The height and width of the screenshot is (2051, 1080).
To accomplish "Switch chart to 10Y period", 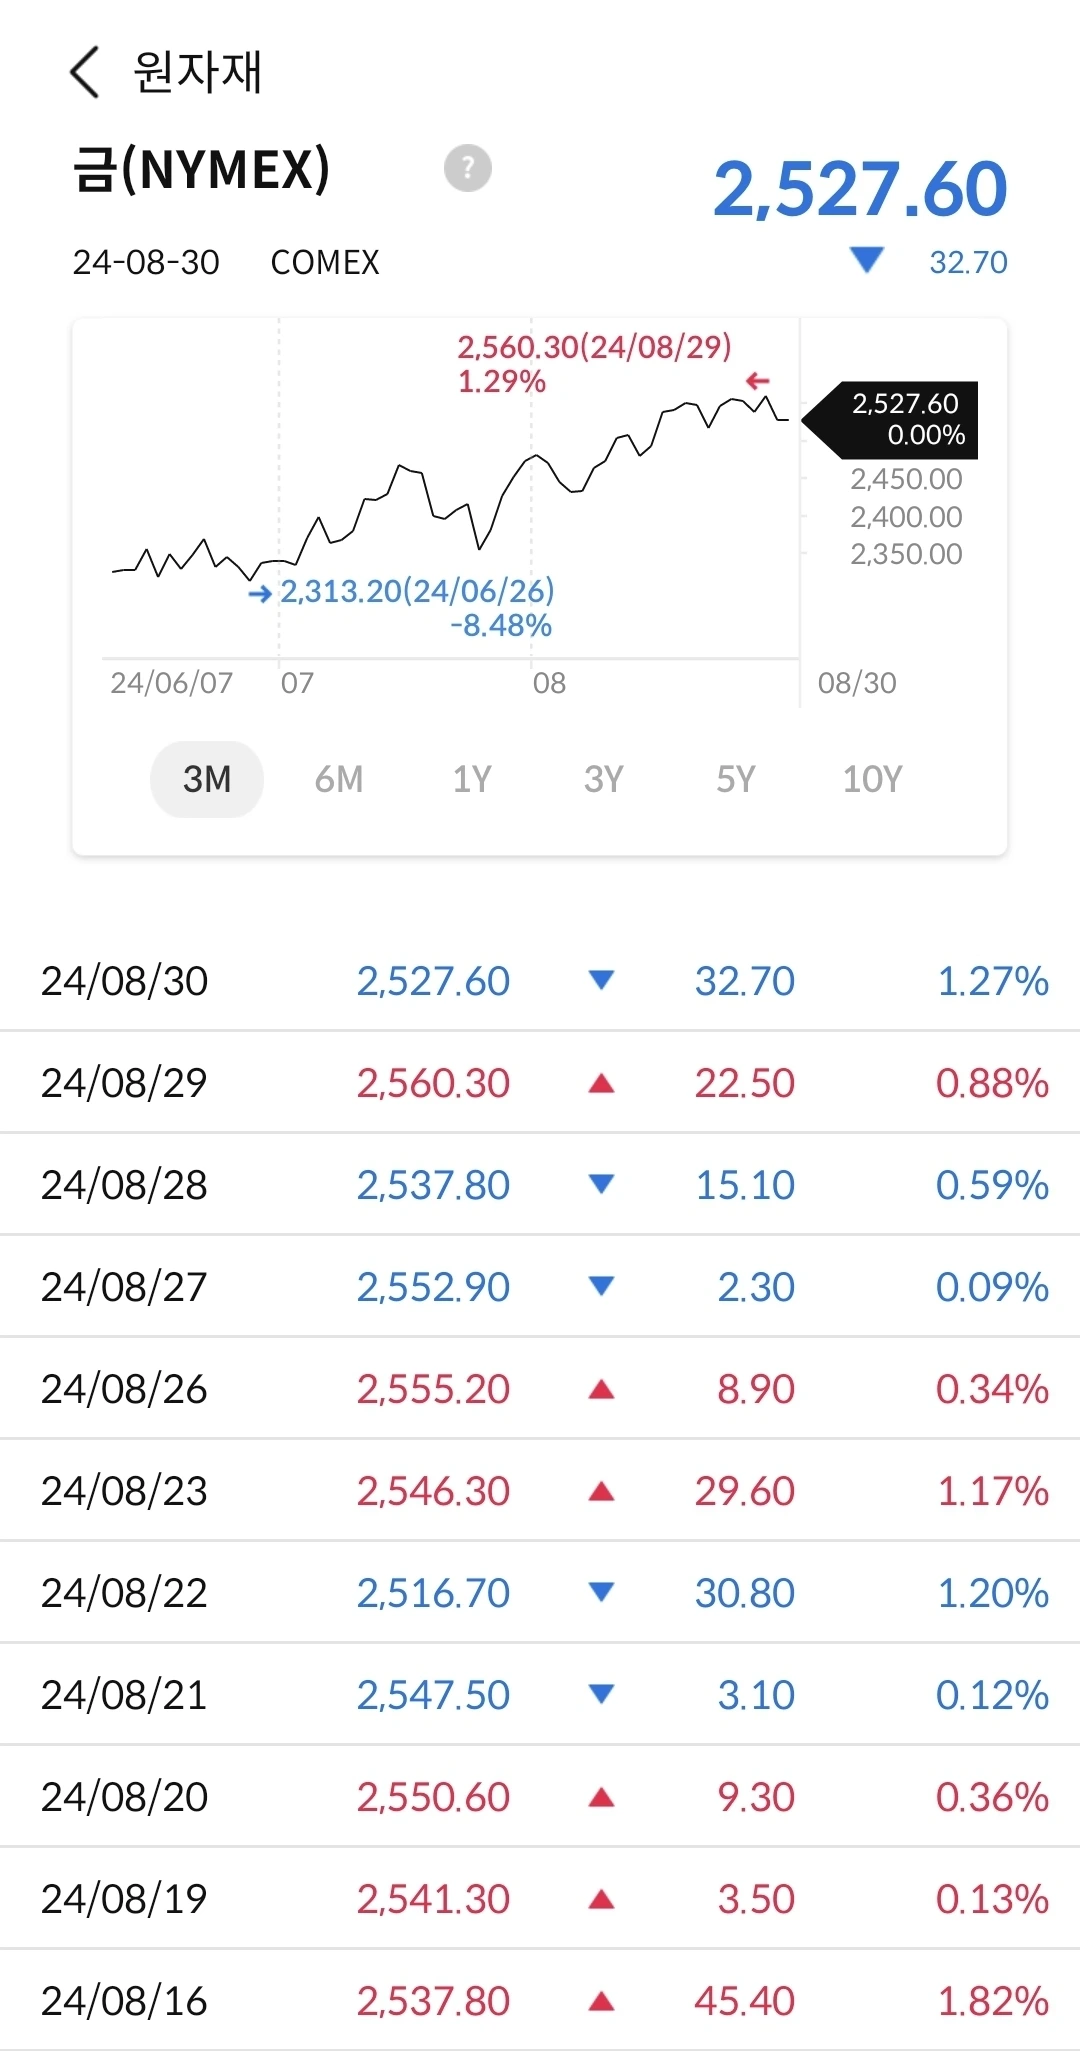I will coord(872,779).
